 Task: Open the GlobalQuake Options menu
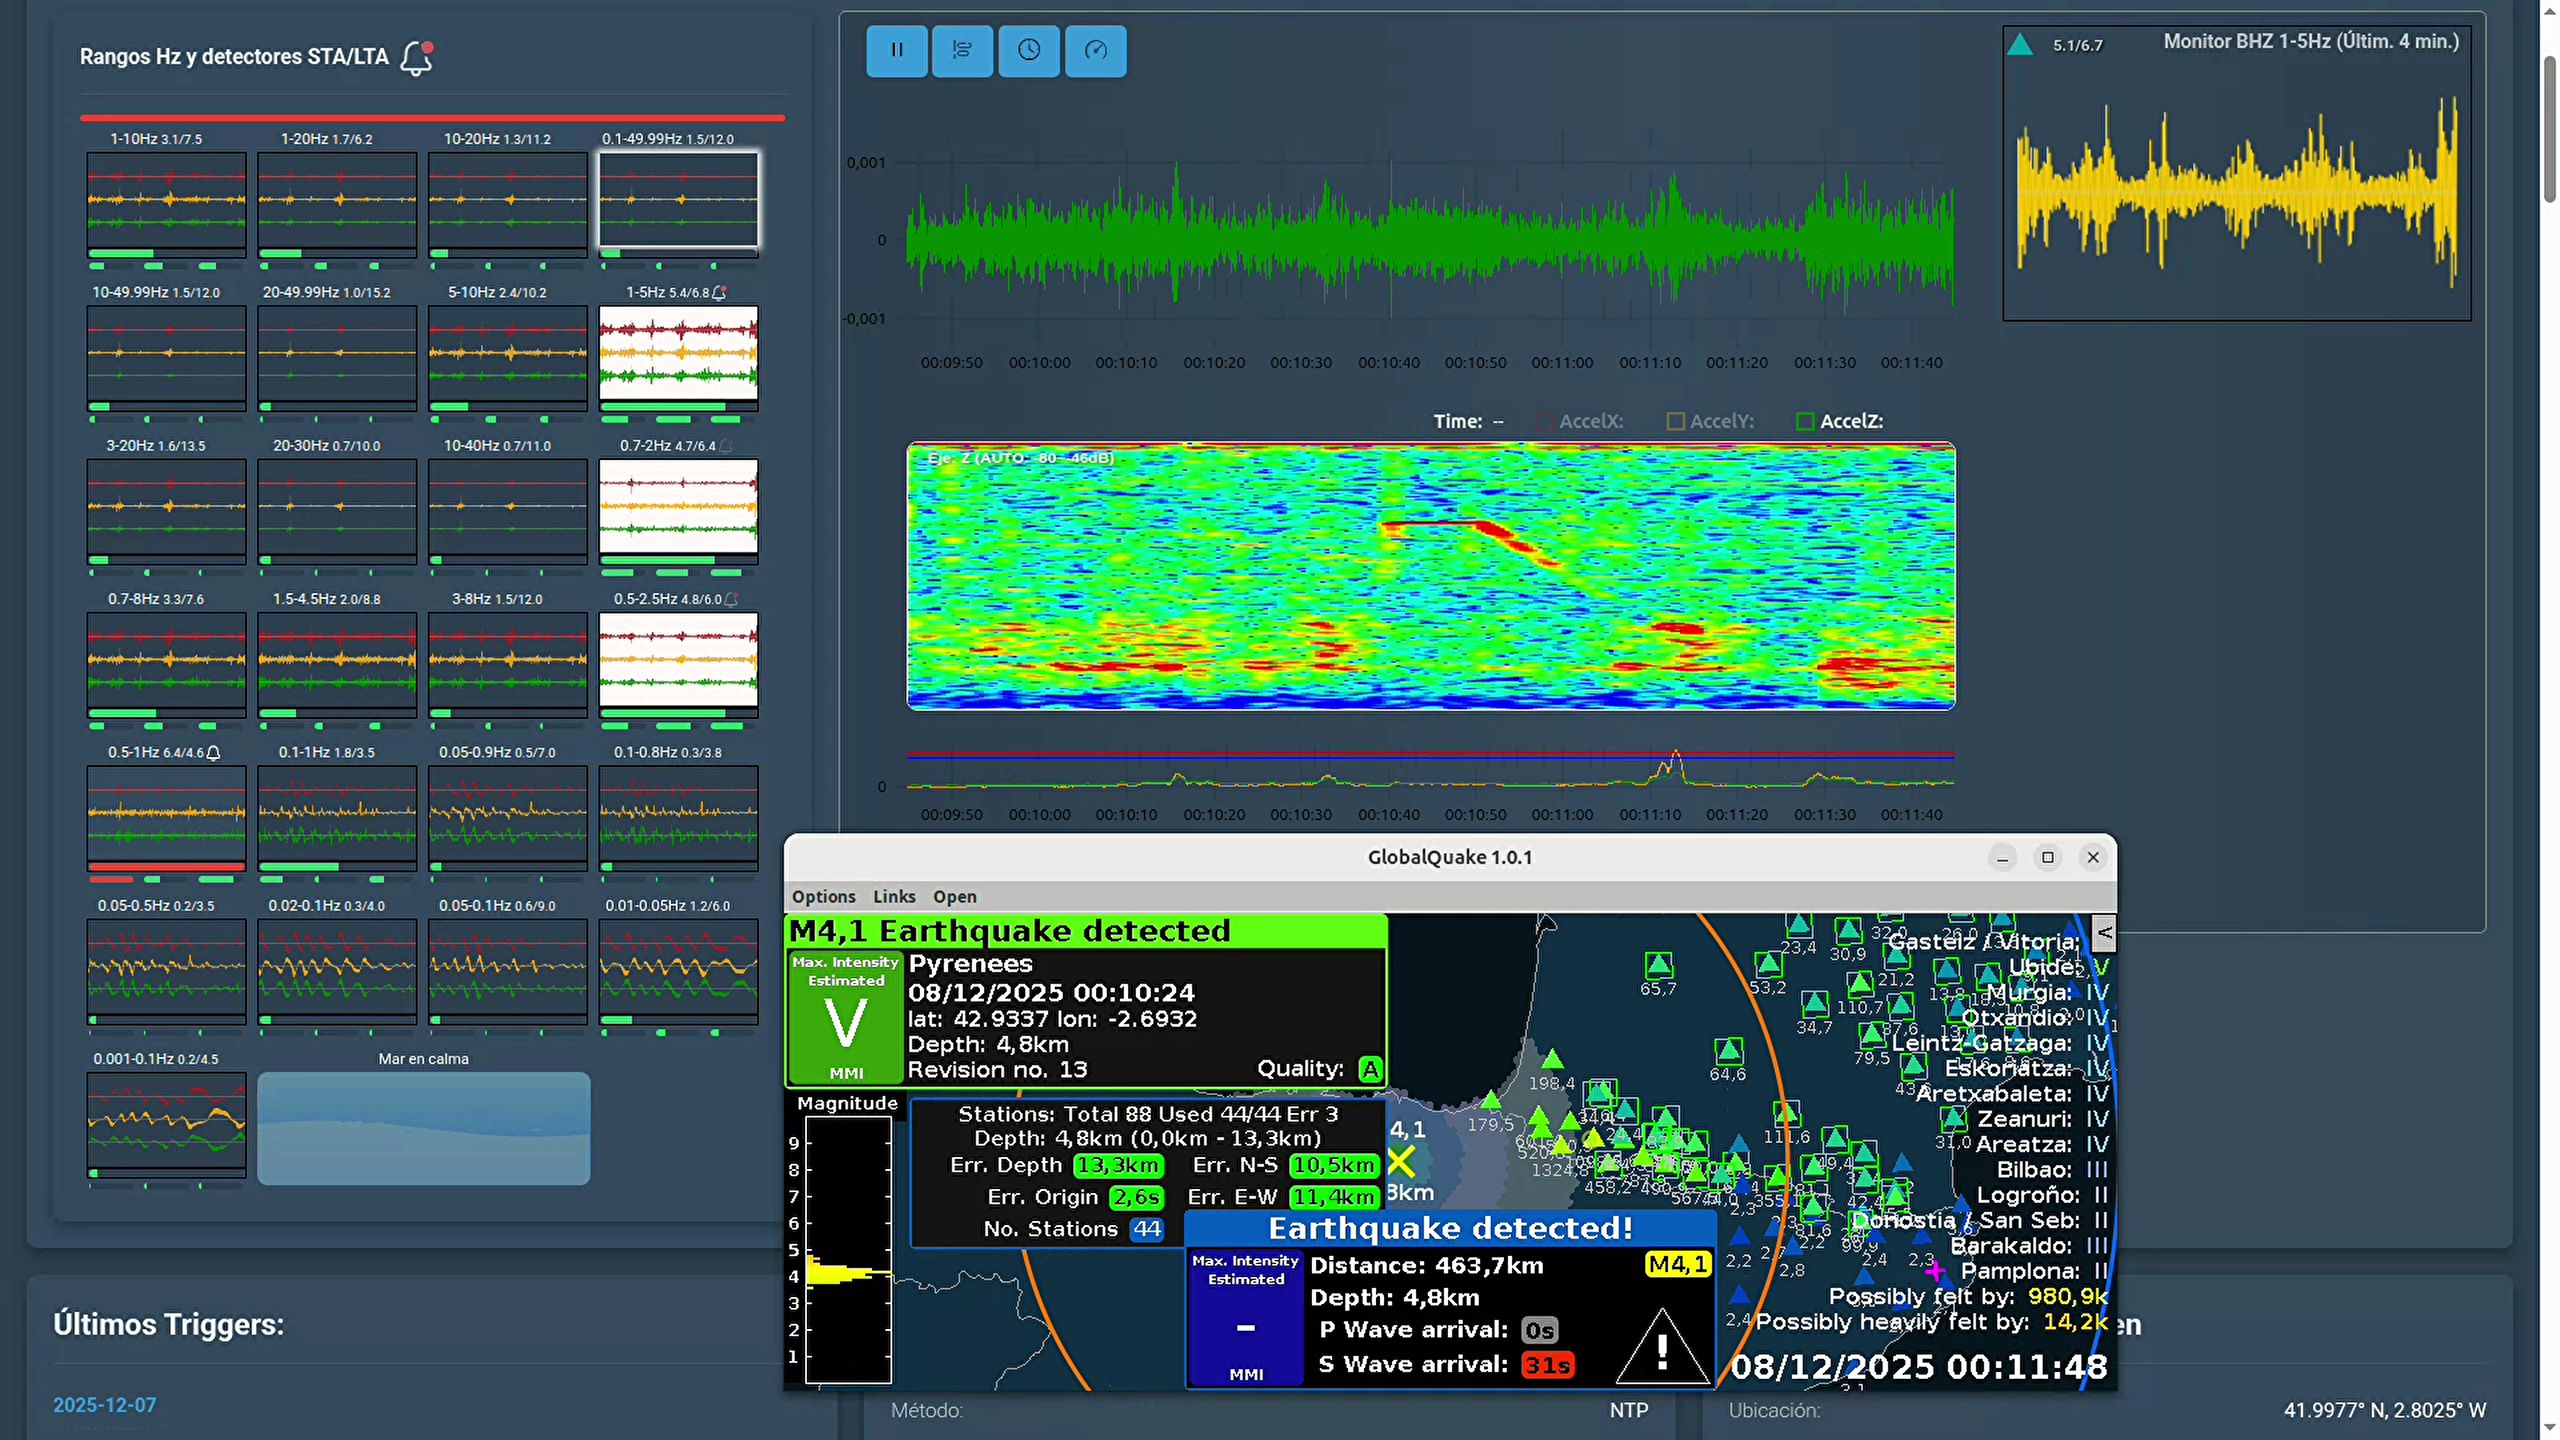coord(823,897)
